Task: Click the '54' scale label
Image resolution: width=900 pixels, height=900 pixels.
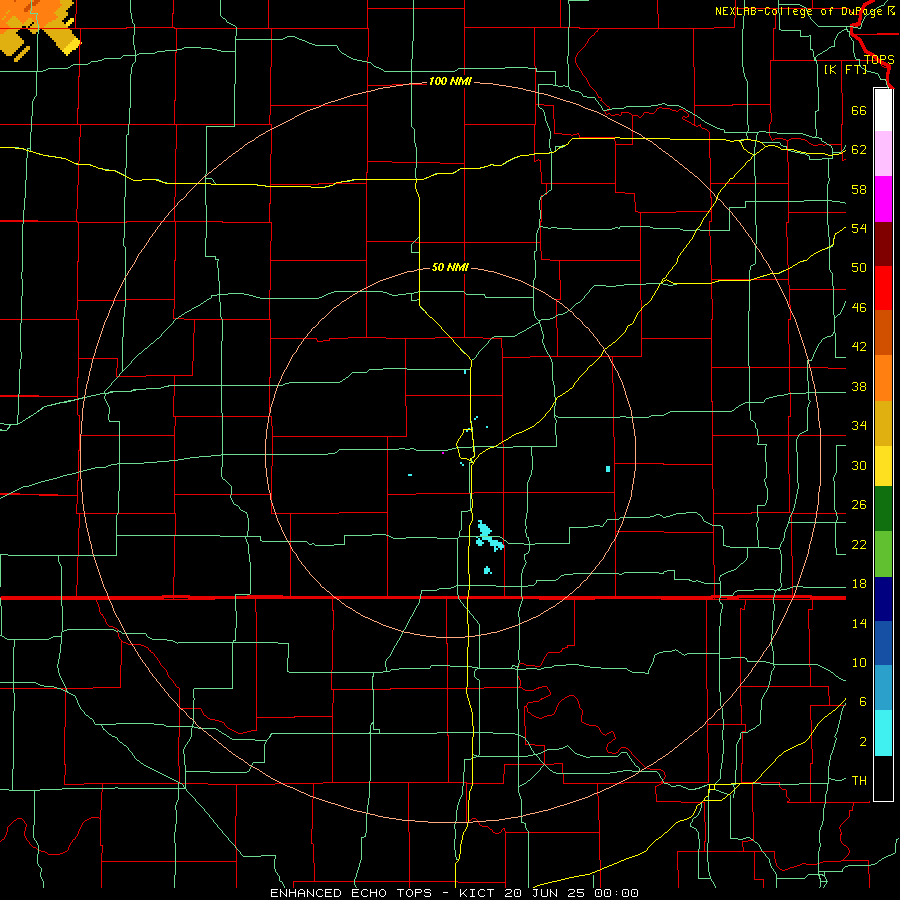Action: [x=859, y=228]
